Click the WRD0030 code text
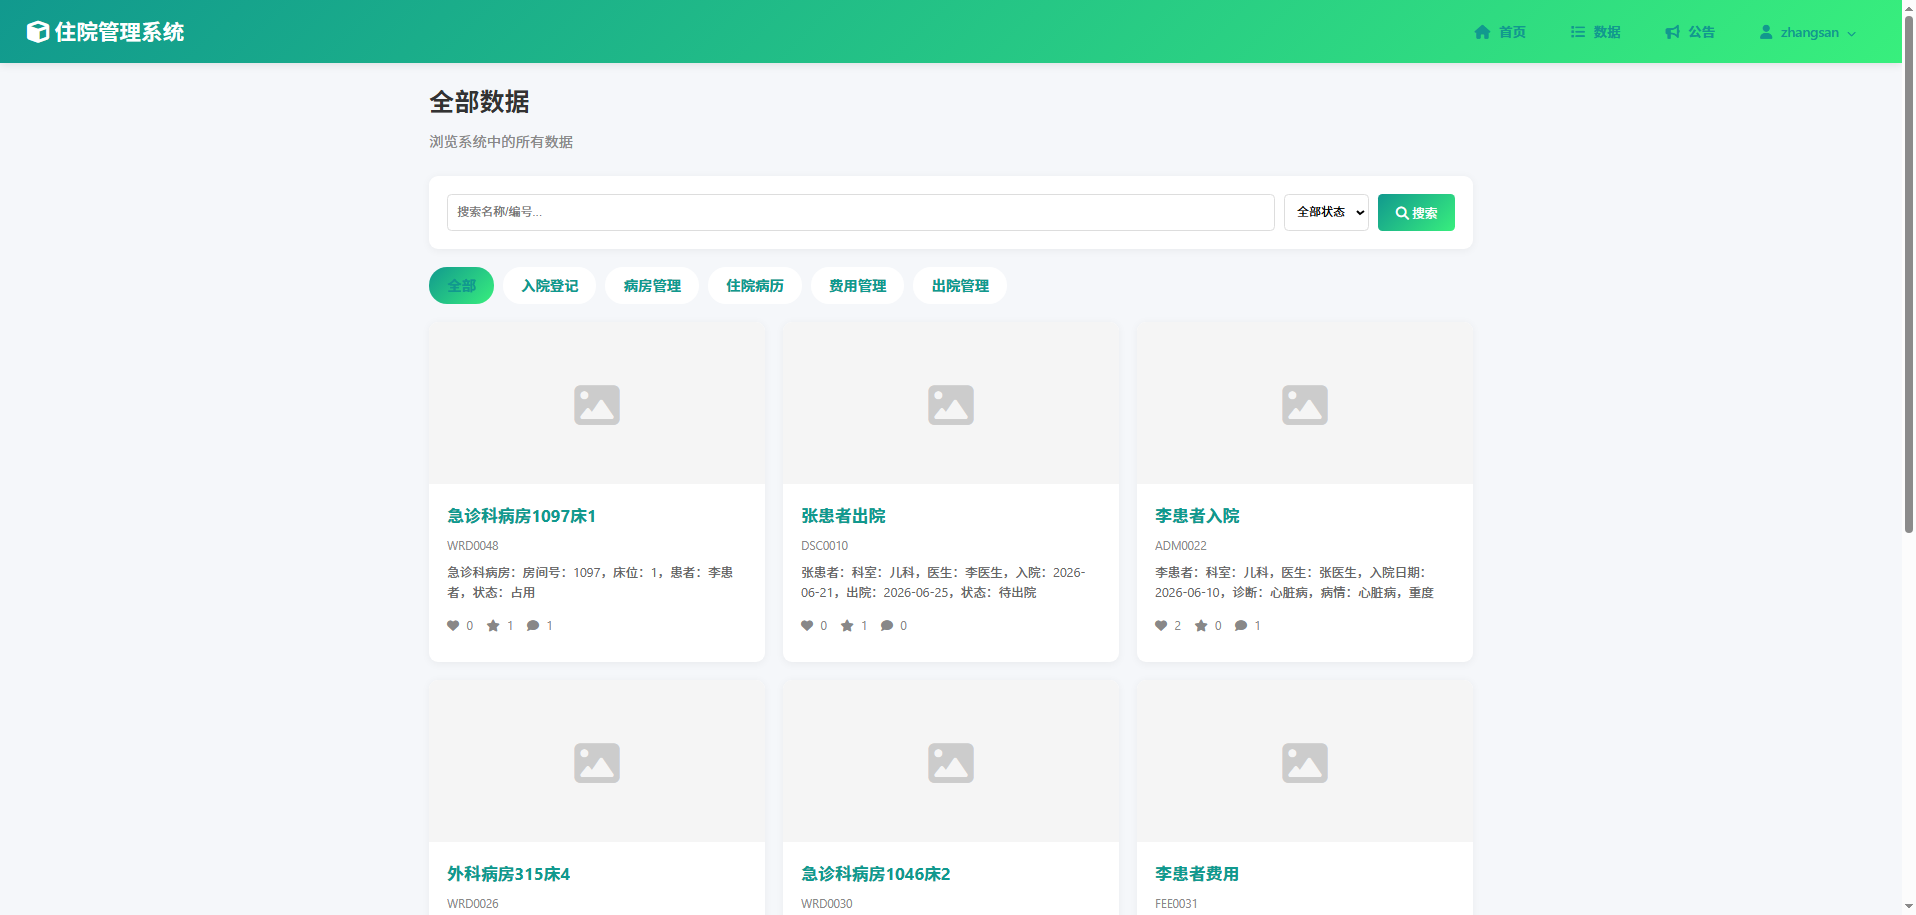Screen dimensions: 1916x915 tap(827, 904)
